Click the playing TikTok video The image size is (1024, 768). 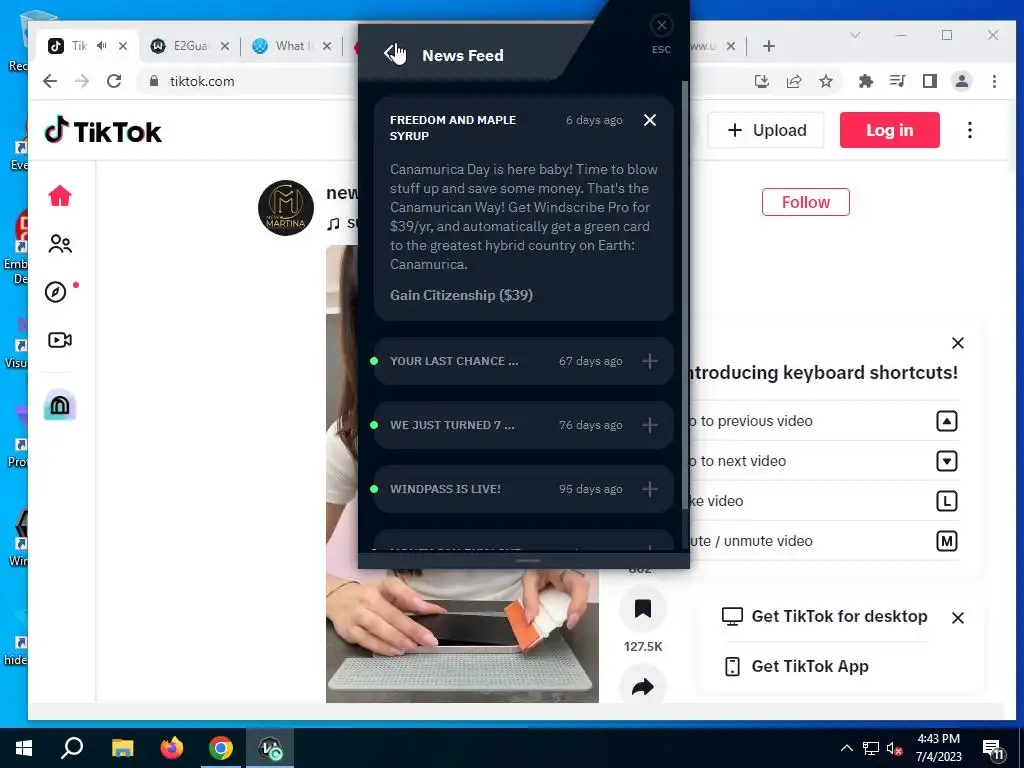click(462, 633)
